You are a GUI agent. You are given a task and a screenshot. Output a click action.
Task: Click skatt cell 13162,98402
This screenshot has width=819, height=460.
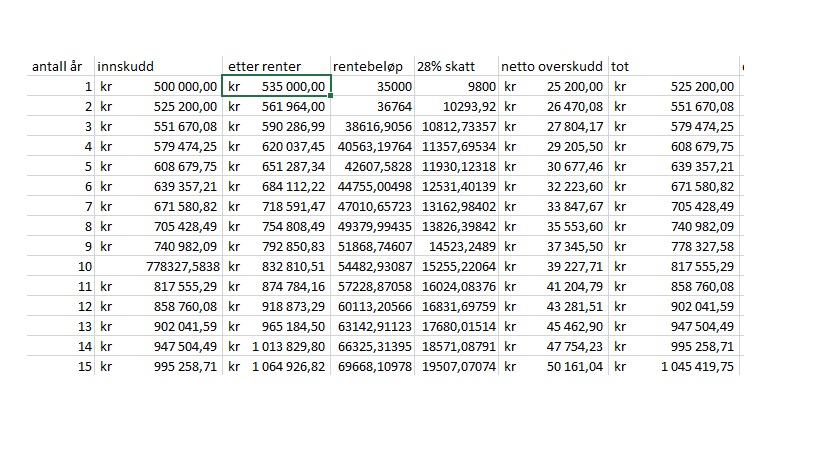tap(457, 206)
